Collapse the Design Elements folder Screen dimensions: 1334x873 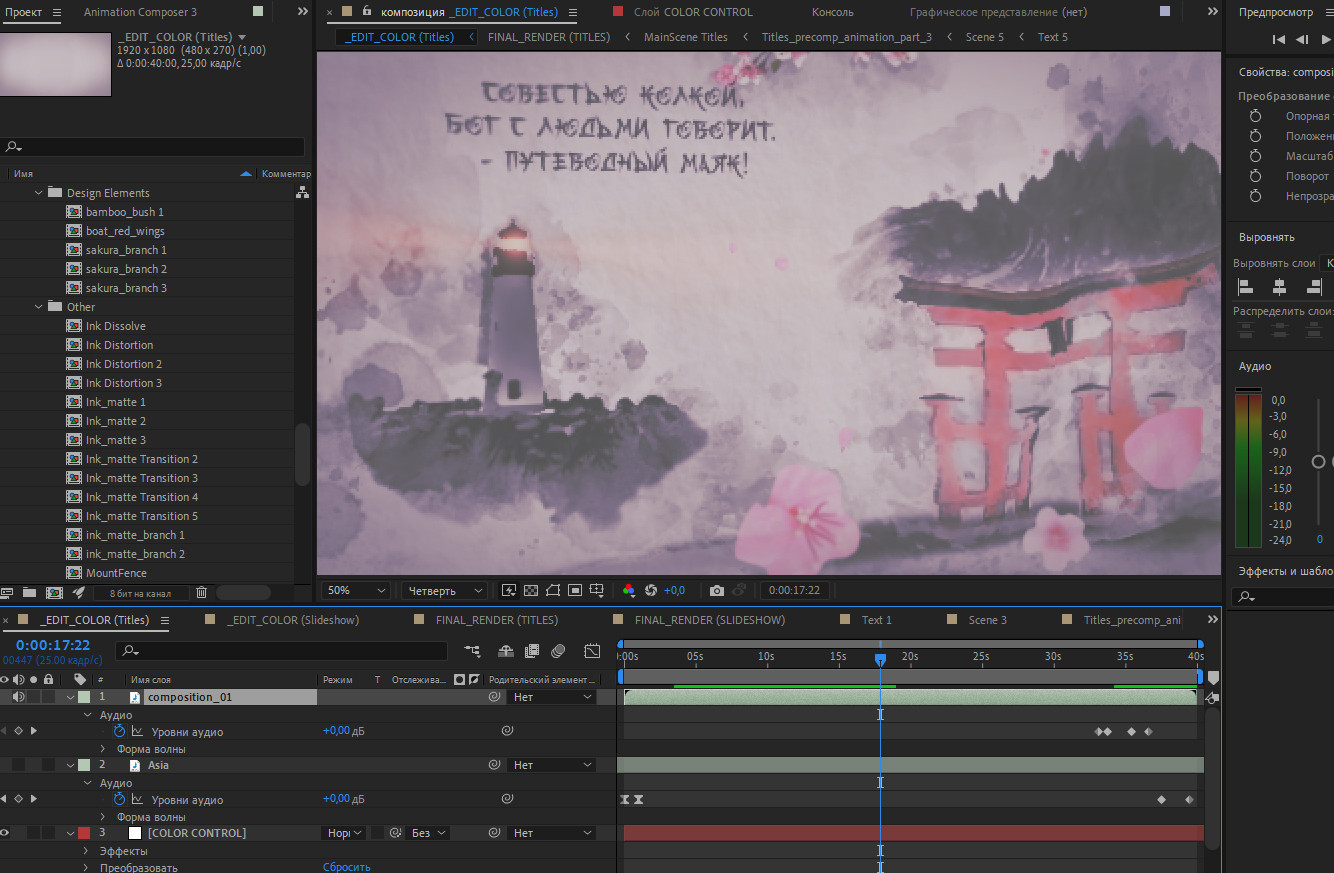(x=40, y=193)
